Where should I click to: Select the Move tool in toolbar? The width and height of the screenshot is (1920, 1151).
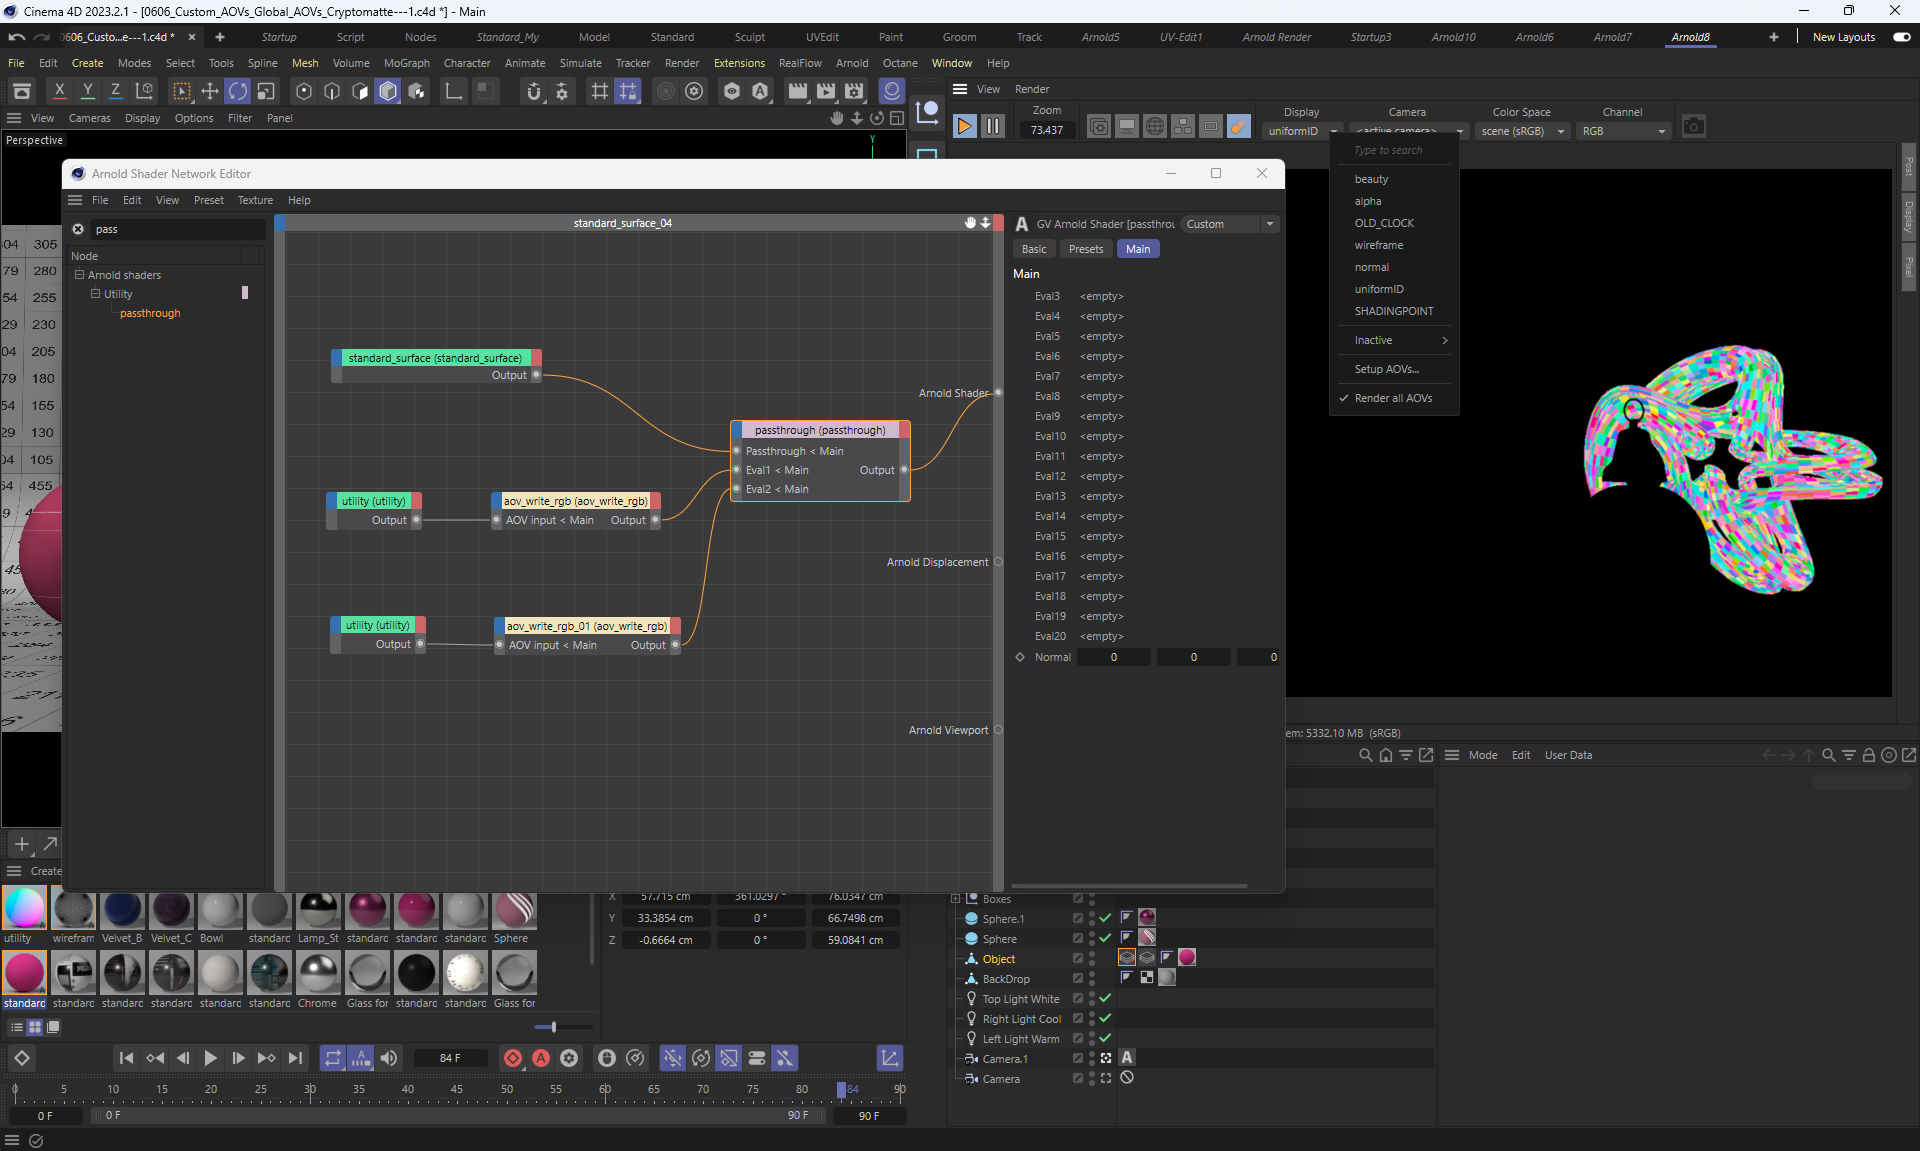point(210,92)
